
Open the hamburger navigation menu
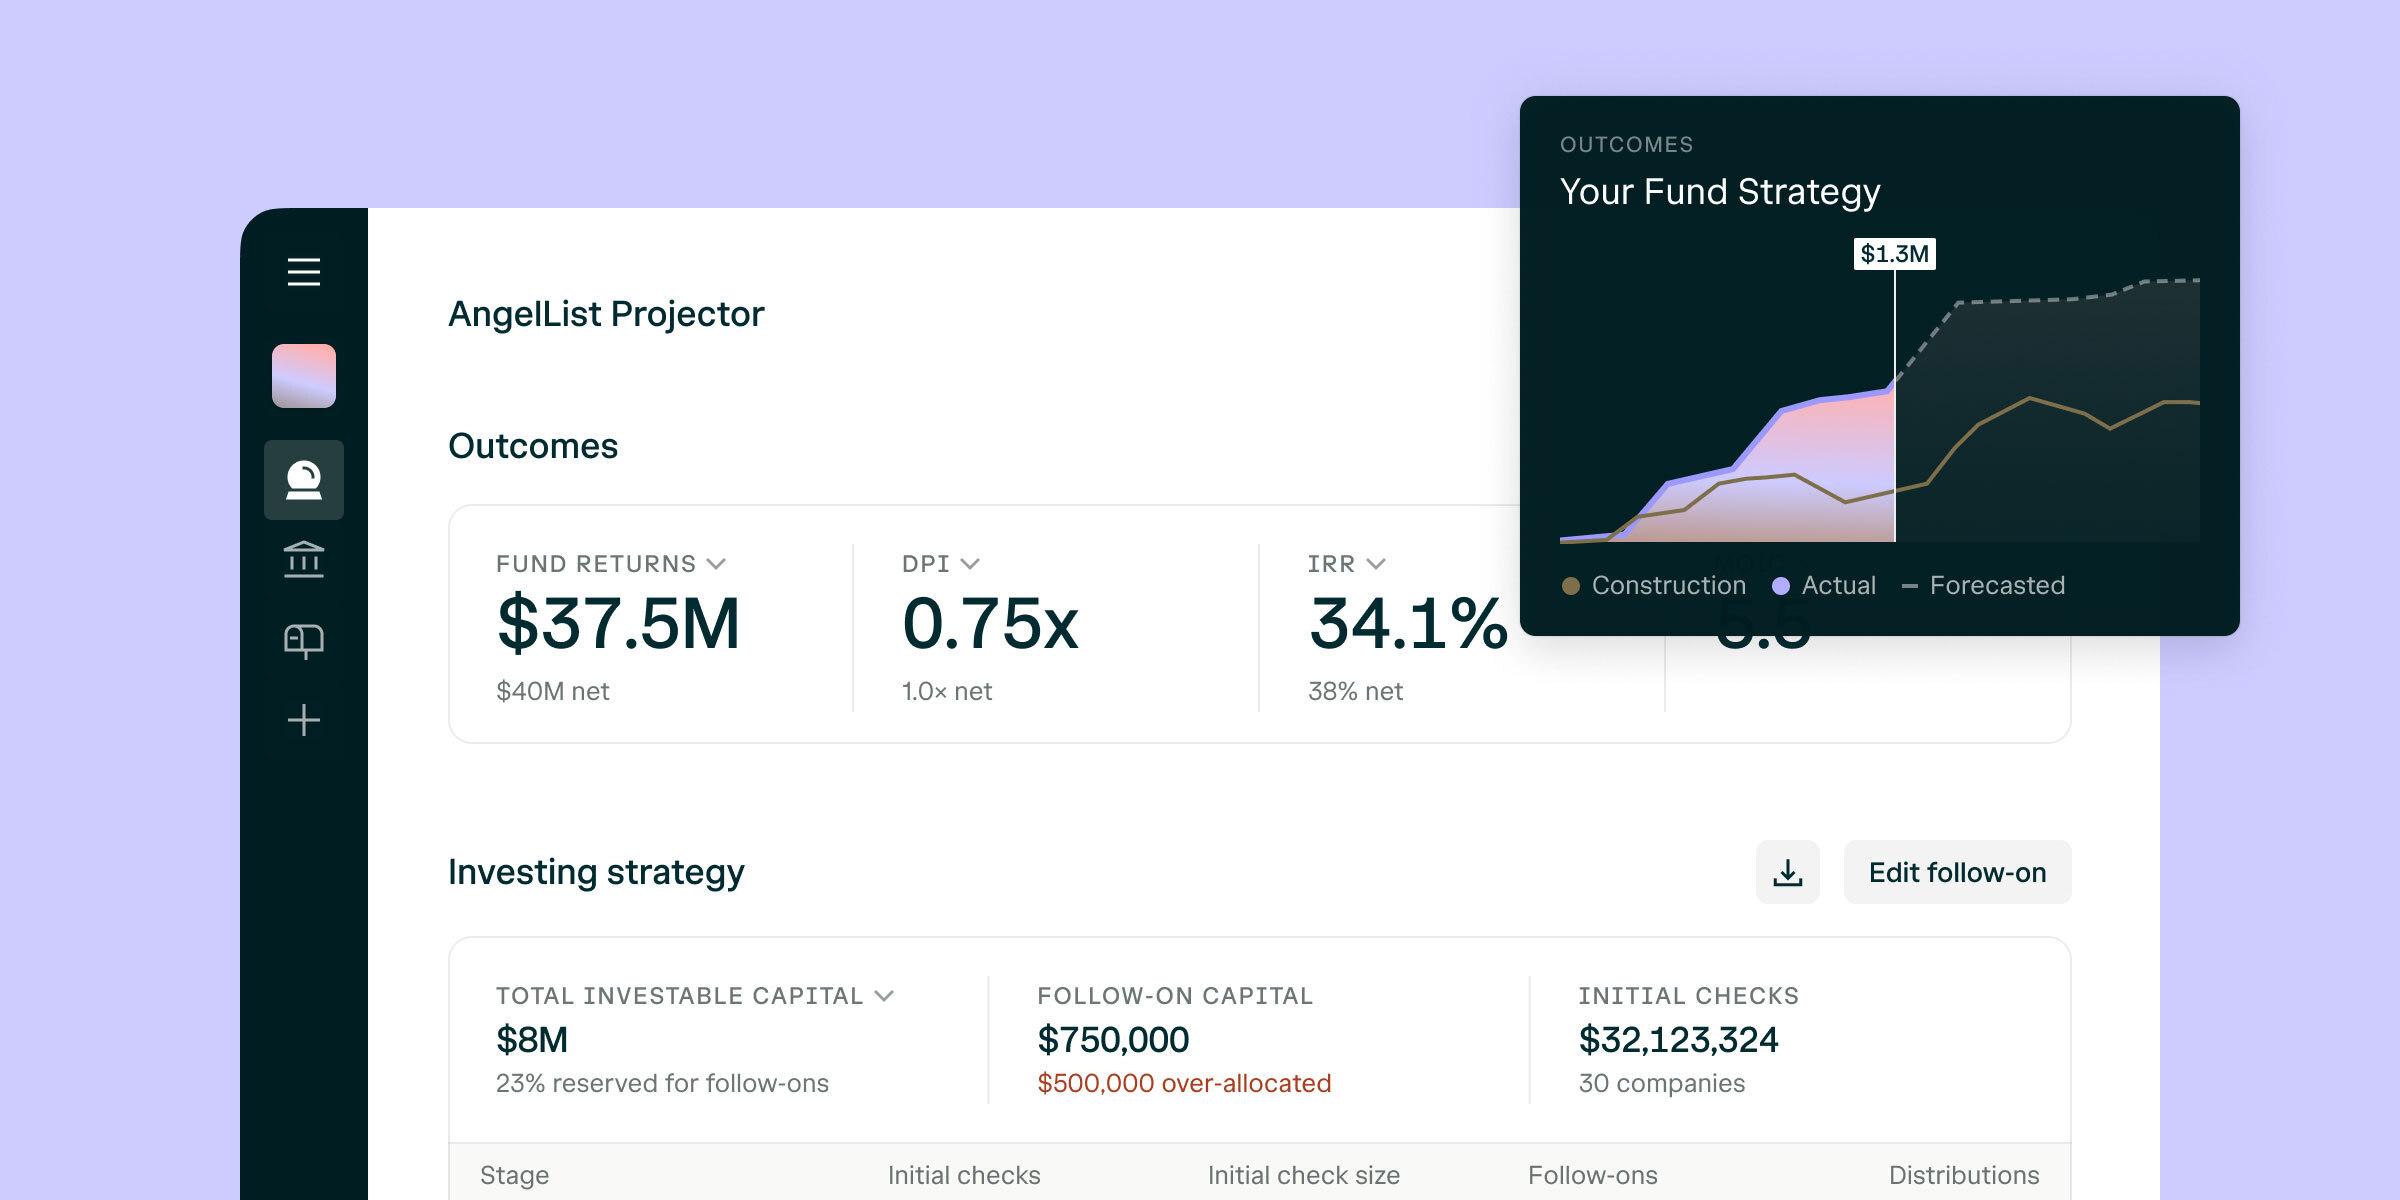click(303, 272)
